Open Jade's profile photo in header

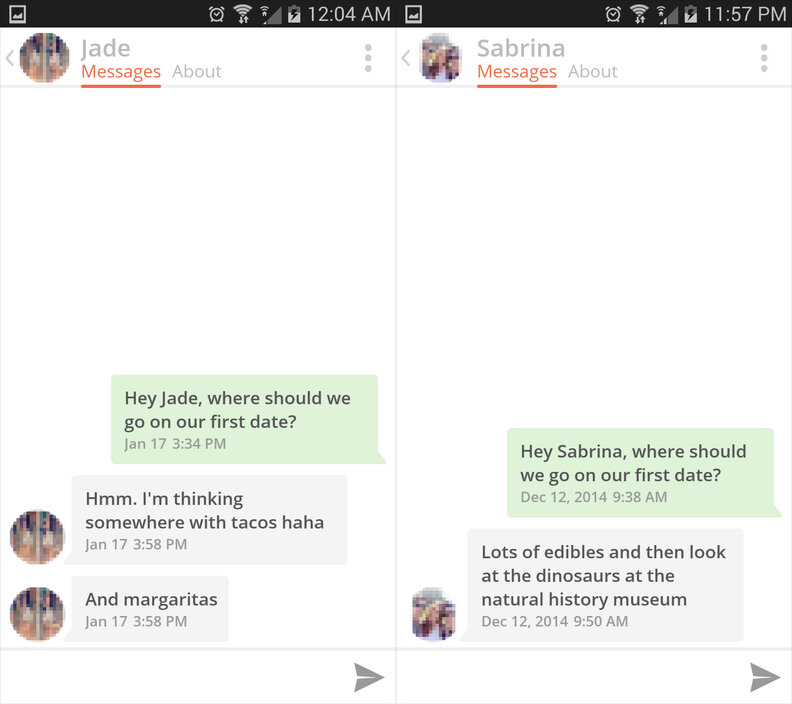click(44, 58)
